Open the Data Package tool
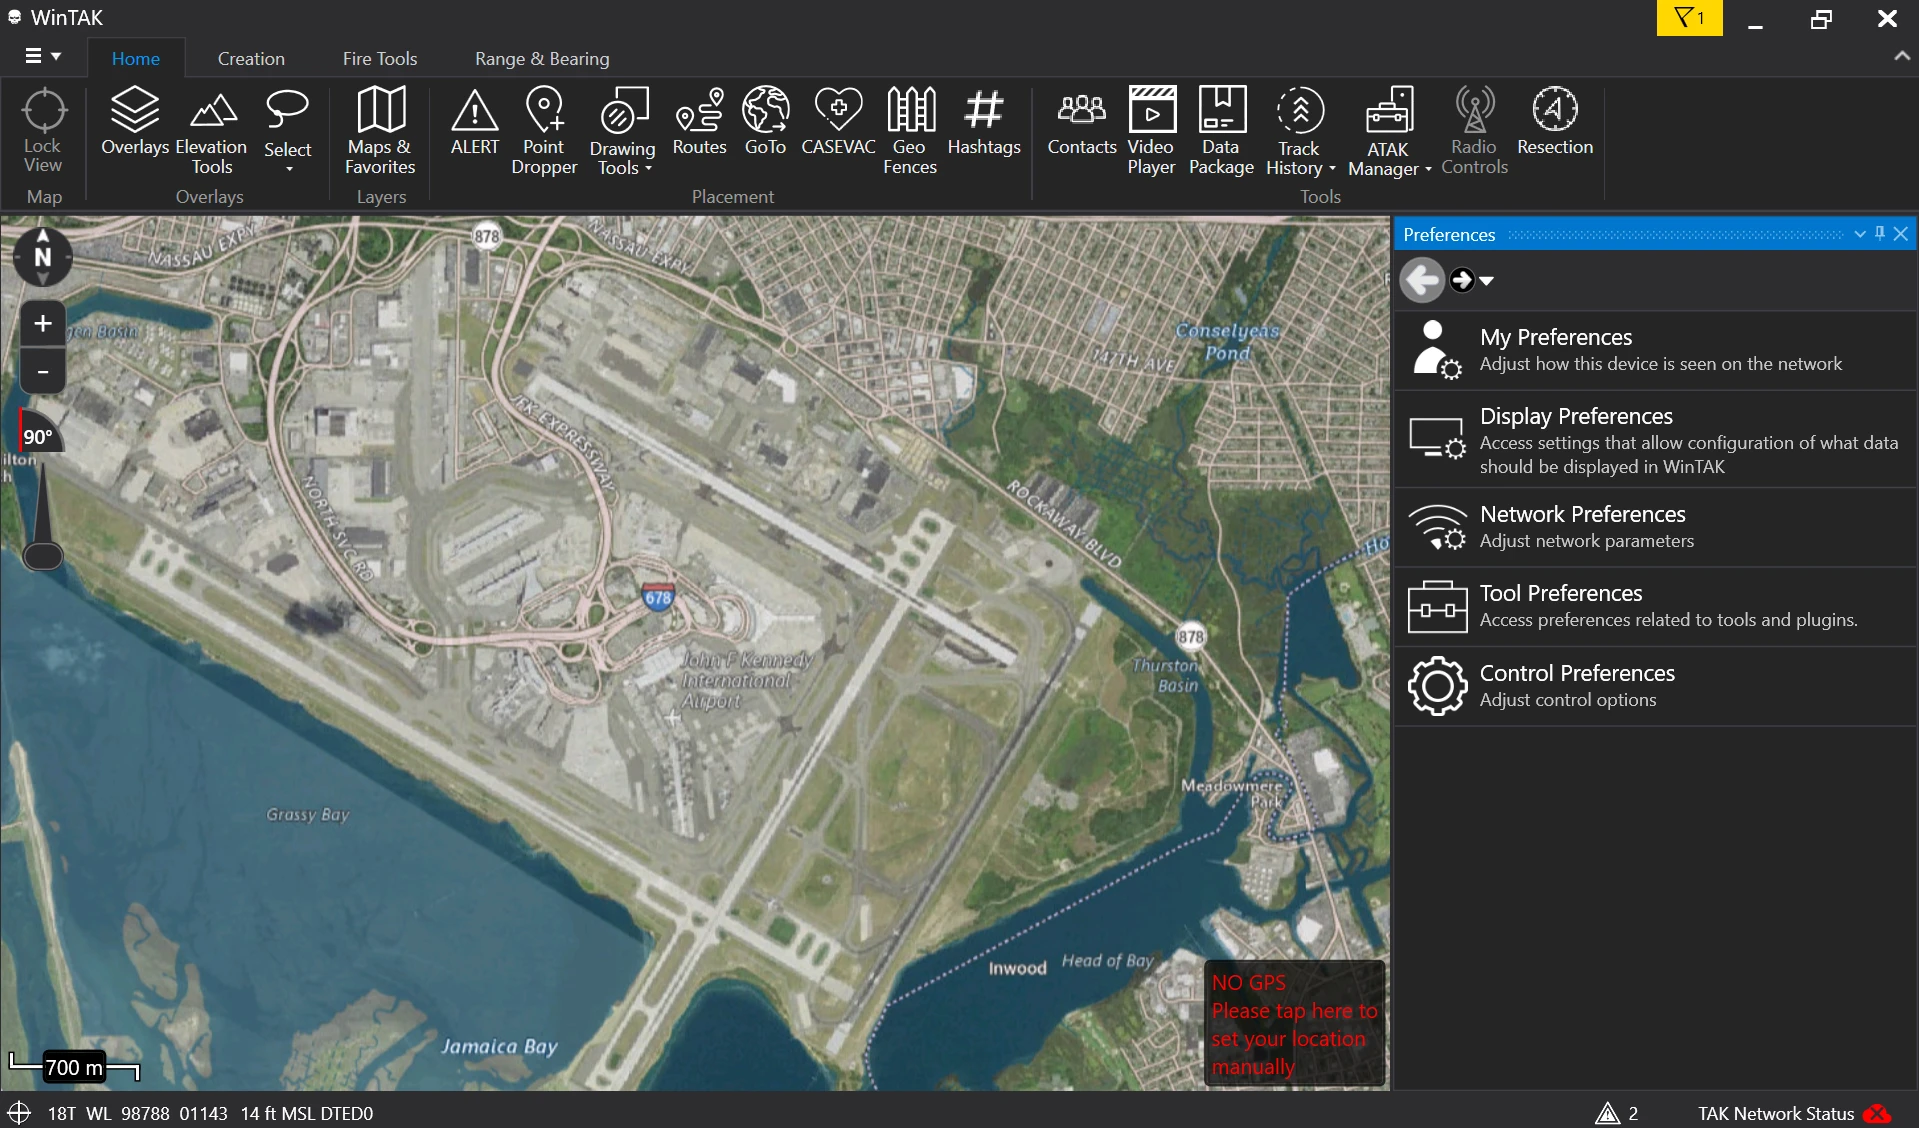The image size is (1919, 1128). pos(1221,131)
